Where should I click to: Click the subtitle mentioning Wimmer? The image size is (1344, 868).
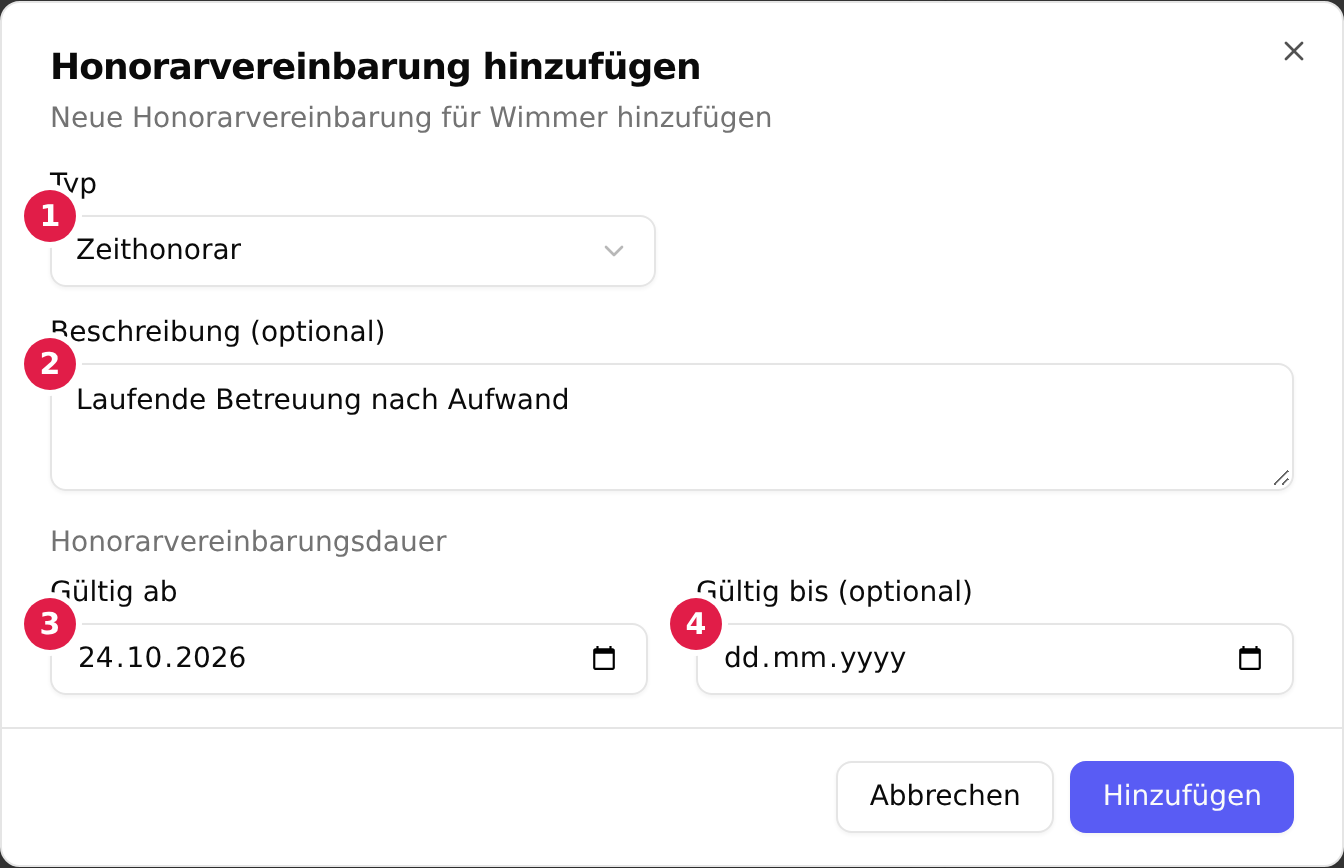[x=411, y=118]
